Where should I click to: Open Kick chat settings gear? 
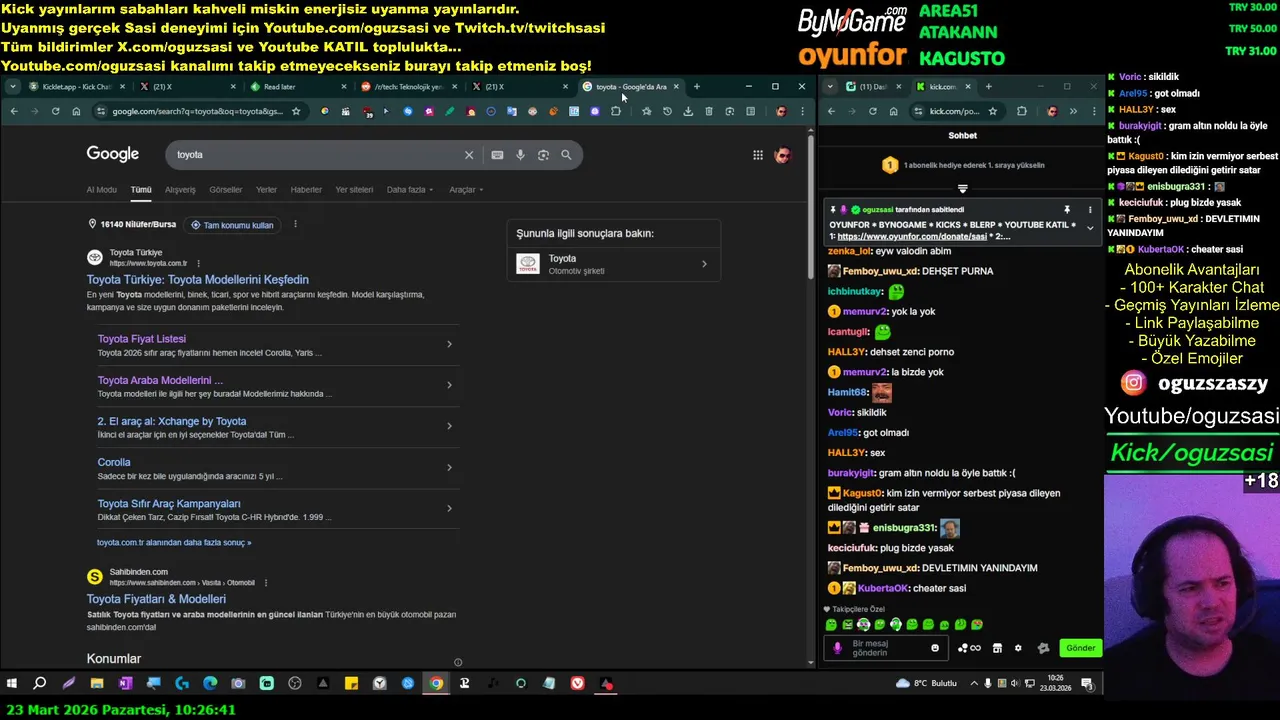coord(1018,648)
